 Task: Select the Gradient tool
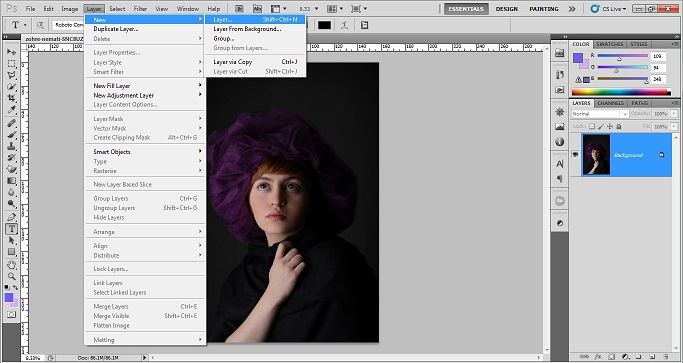[11, 181]
